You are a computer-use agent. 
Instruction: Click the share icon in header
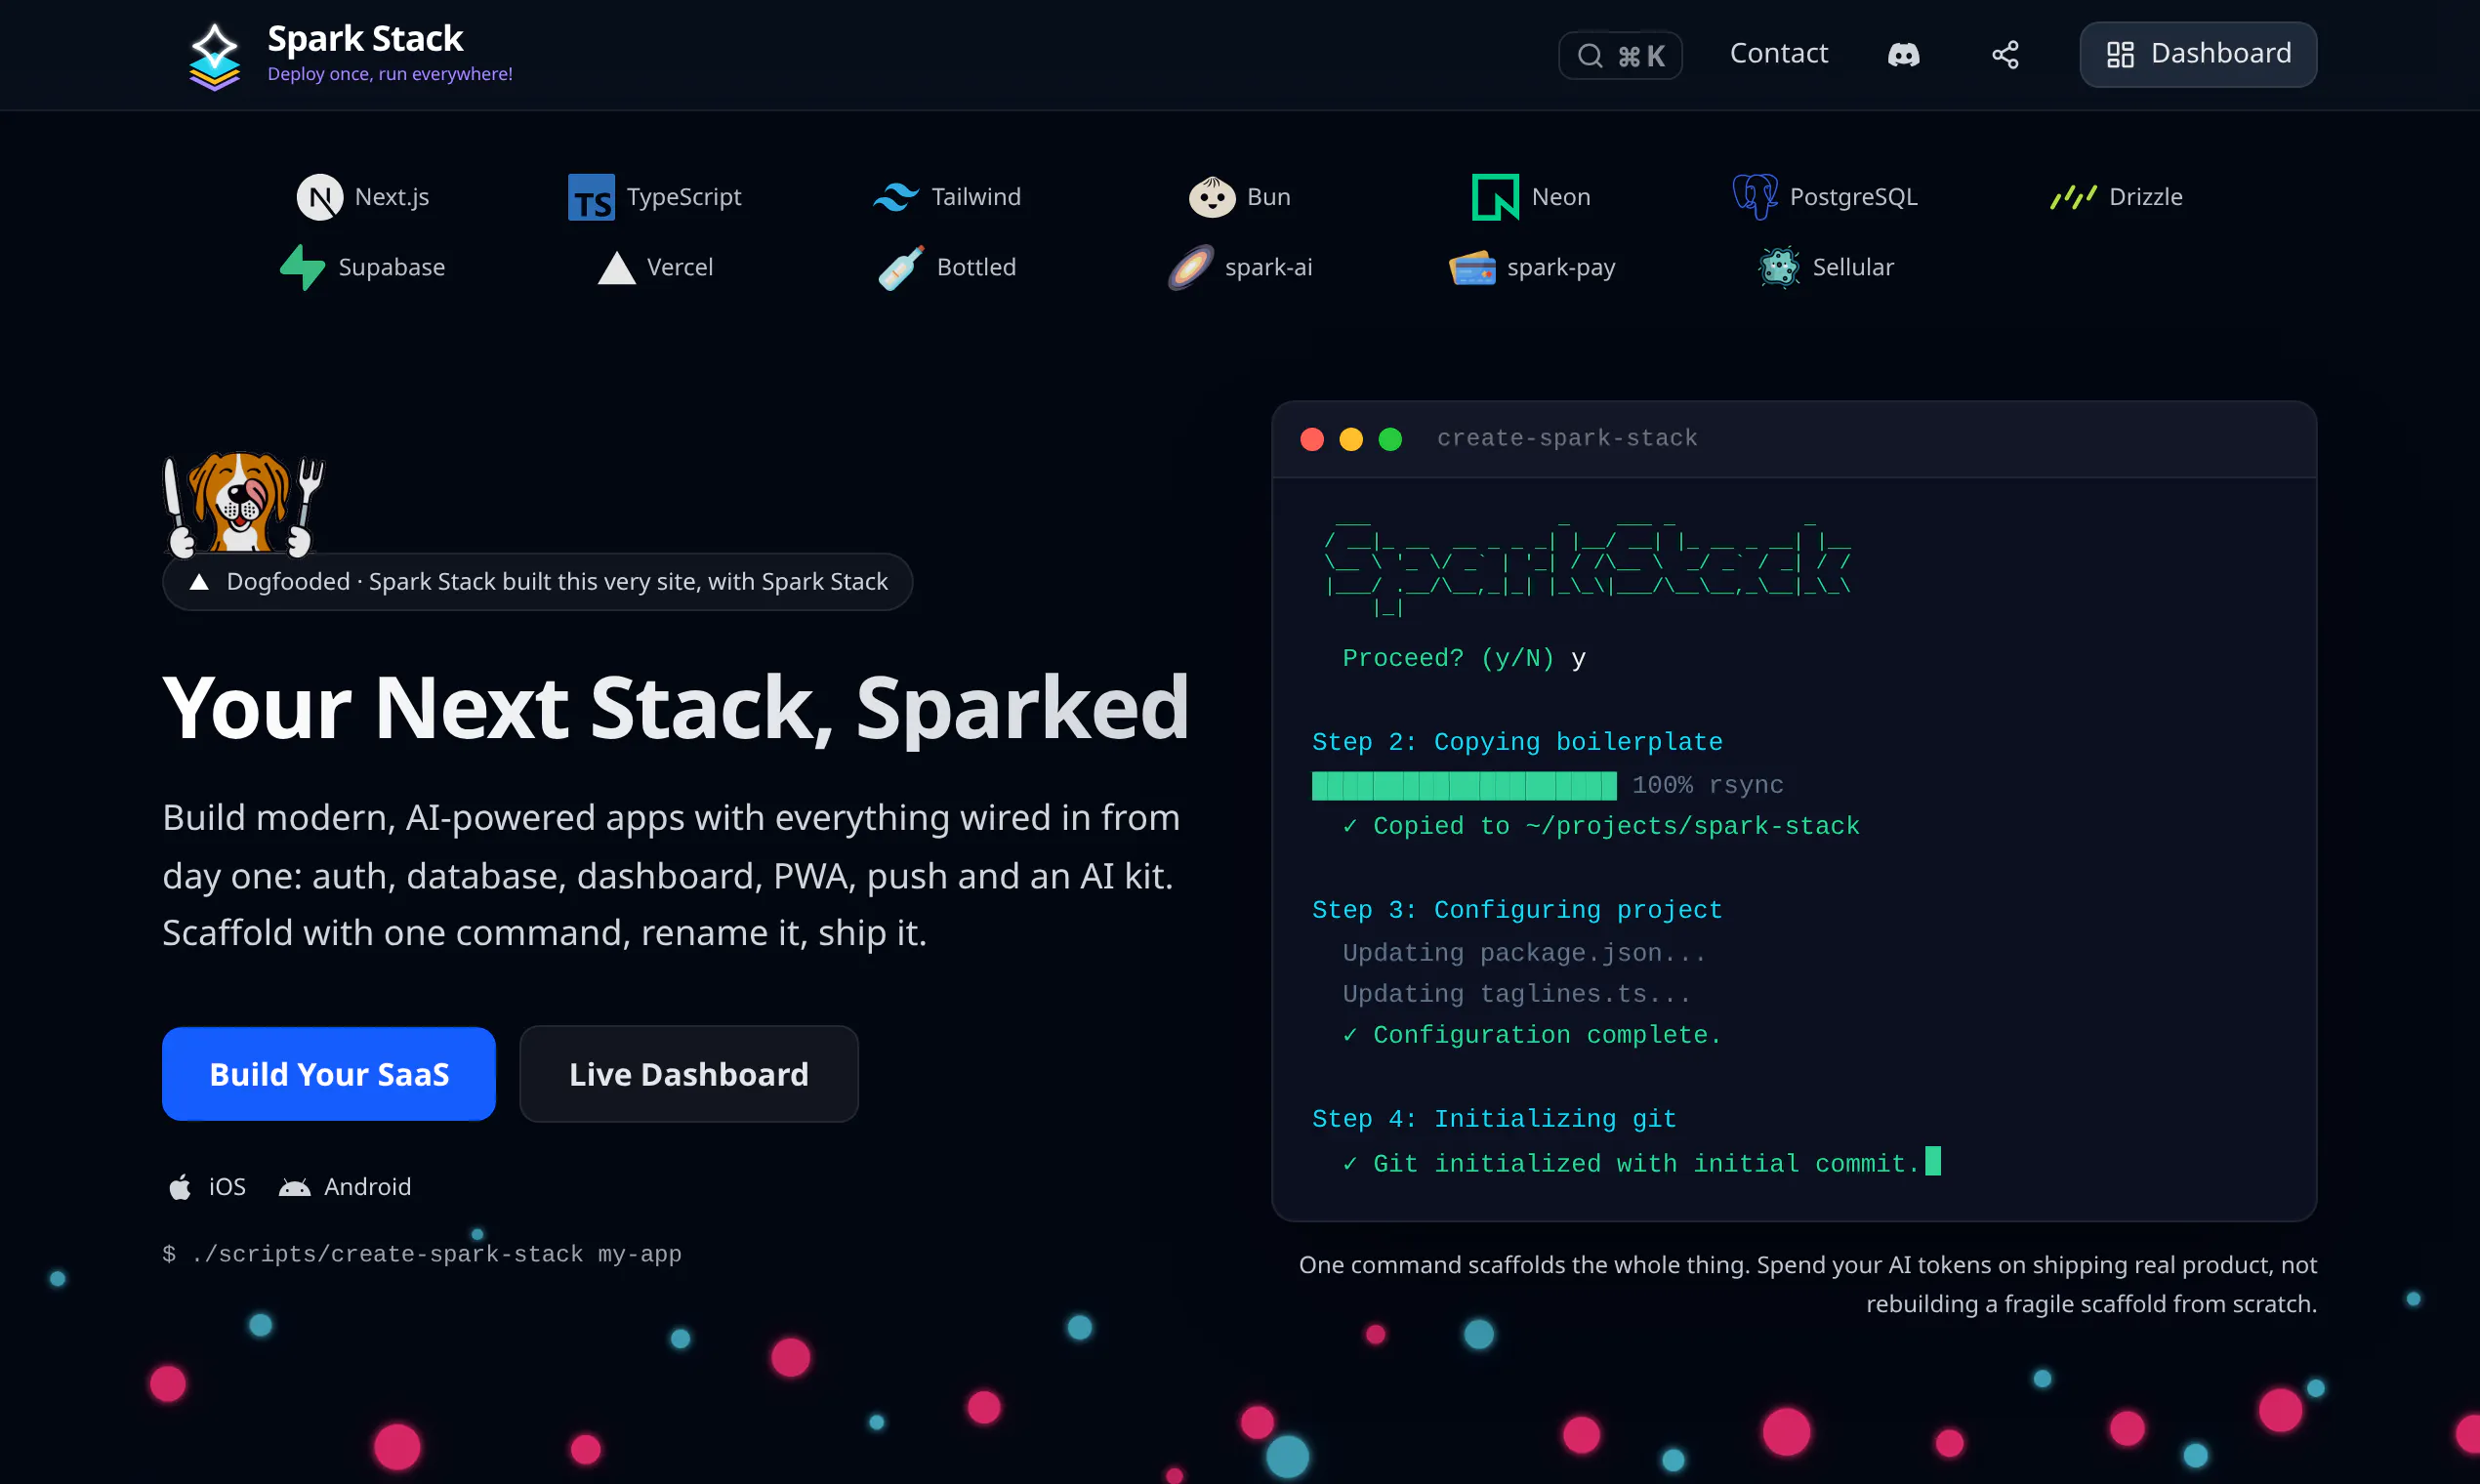click(2005, 54)
